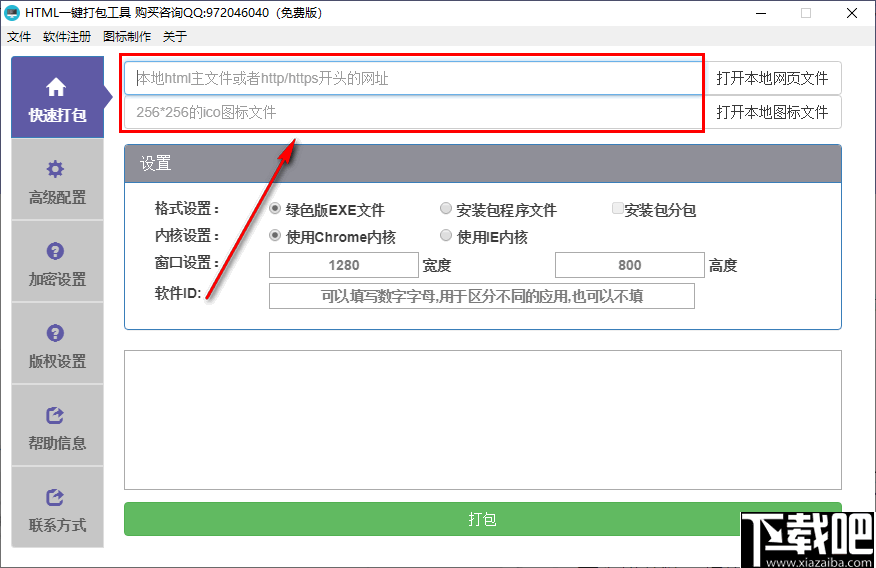The width and height of the screenshot is (876, 568).
Task: Open the 联系方式 sidebar tab
Action: coord(58,508)
